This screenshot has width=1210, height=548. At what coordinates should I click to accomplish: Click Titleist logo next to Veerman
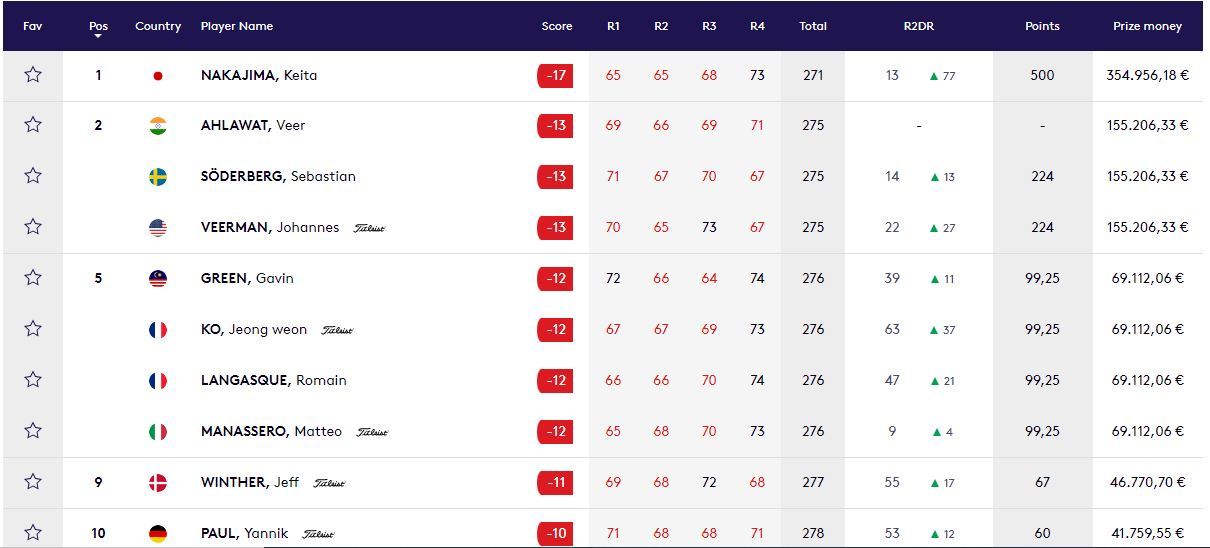tap(369, 228)
